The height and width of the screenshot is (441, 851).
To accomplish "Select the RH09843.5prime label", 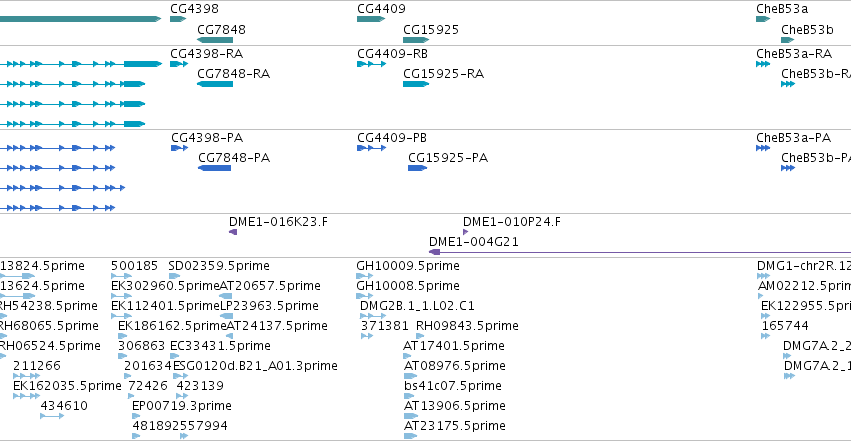I will 467,326.
